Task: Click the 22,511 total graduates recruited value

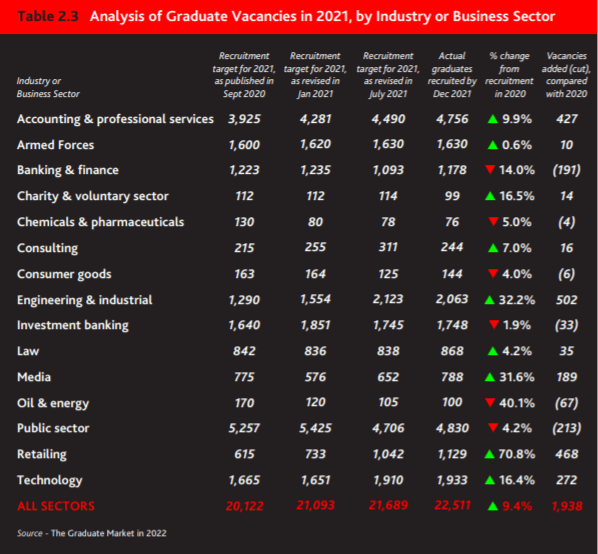Action: click(452, 506)
